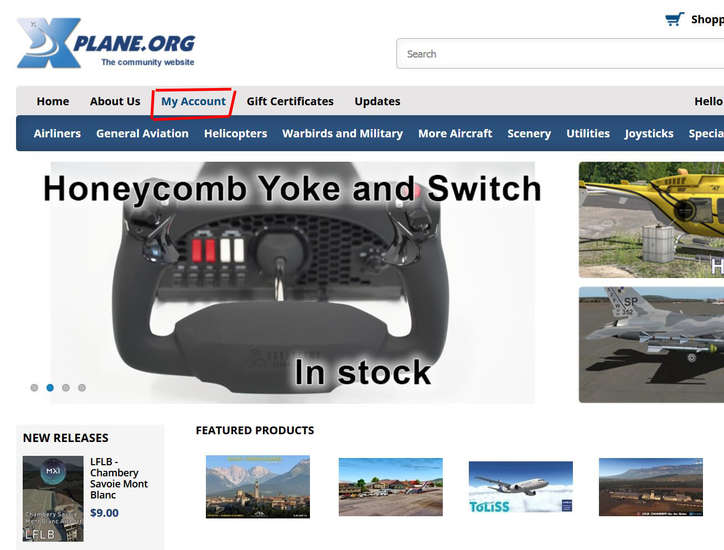724x550 pixels.
Task: Open Warbirds and Military category
Action: click(342, 133)
